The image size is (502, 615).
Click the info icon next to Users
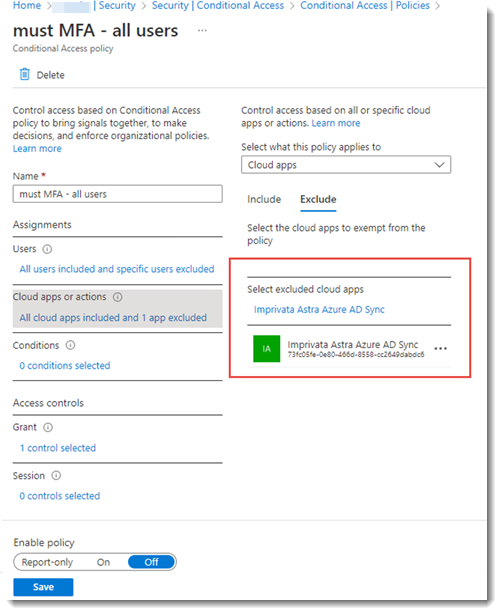[x=47, y=249]
